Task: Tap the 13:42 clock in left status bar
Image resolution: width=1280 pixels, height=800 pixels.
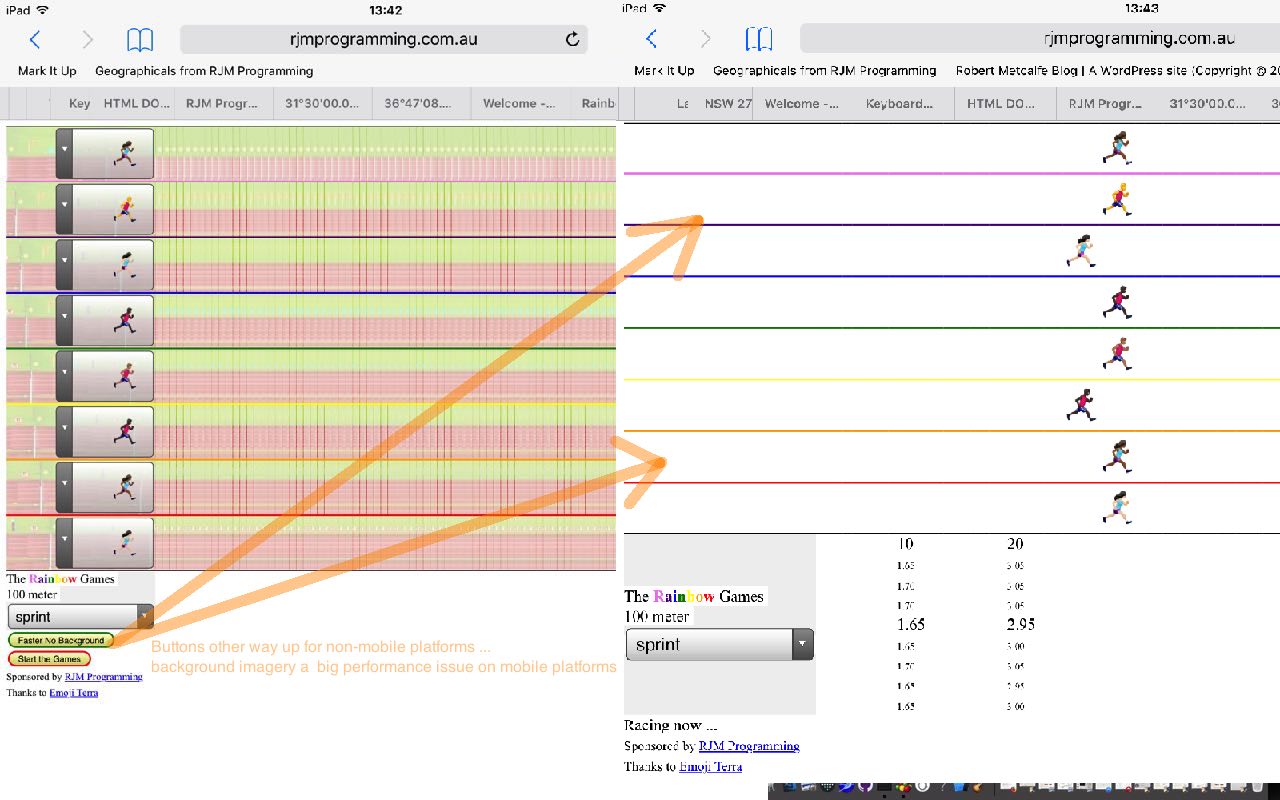Action: point(385,10)
